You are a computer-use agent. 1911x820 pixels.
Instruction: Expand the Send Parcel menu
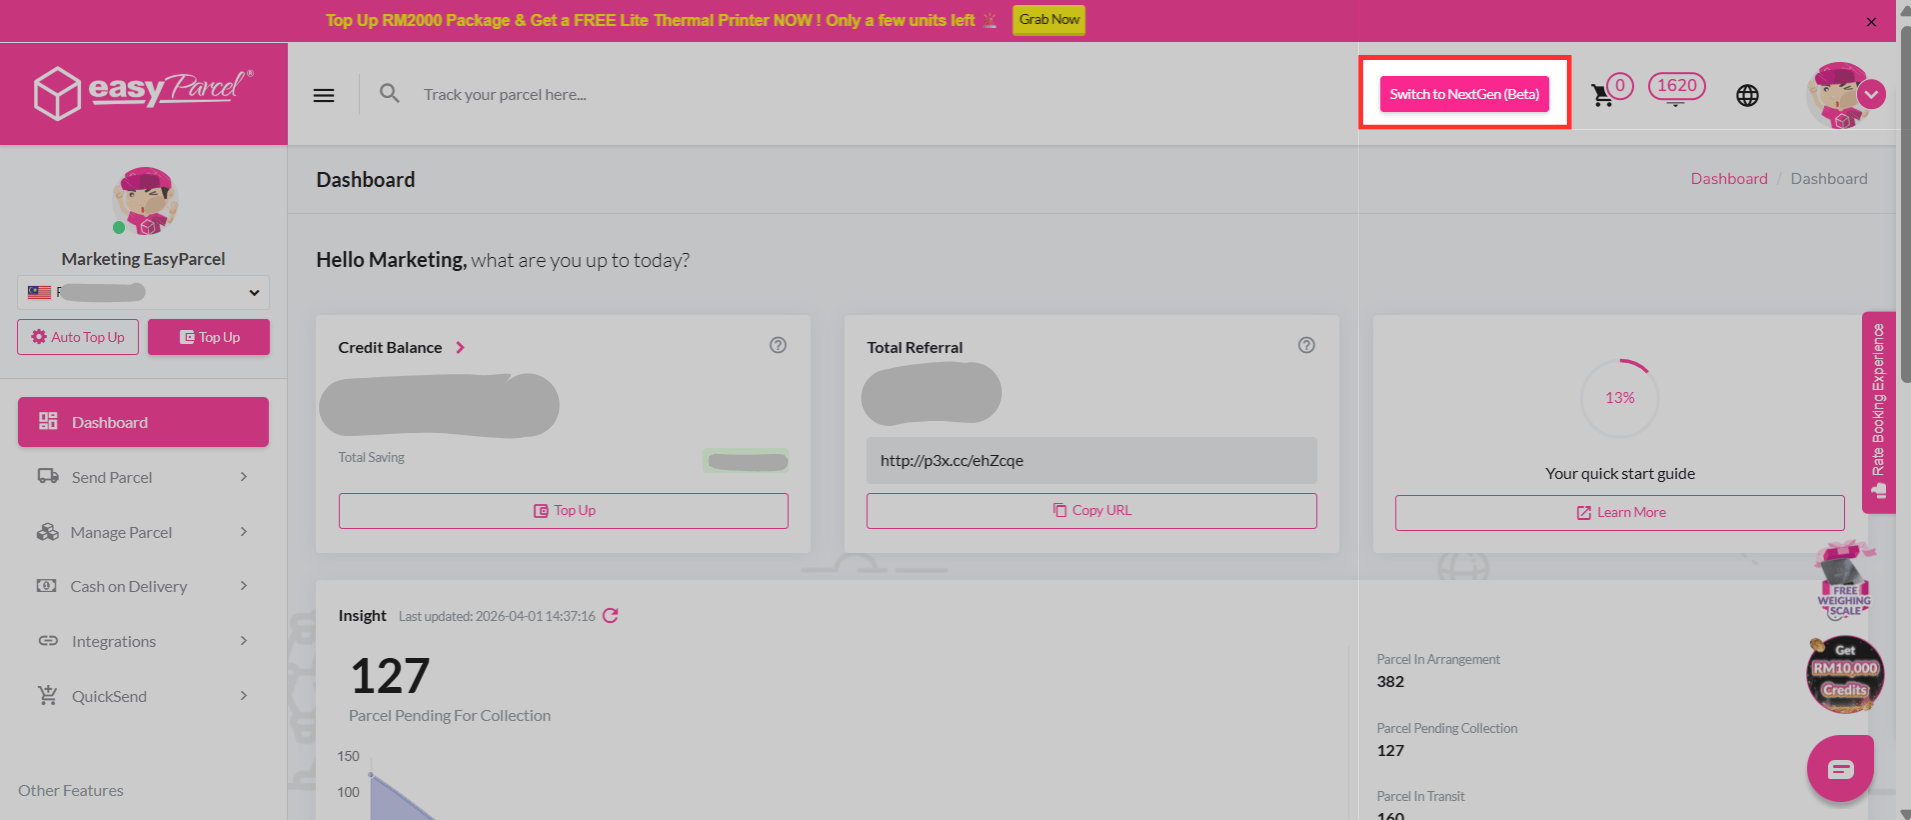(143, 477)
